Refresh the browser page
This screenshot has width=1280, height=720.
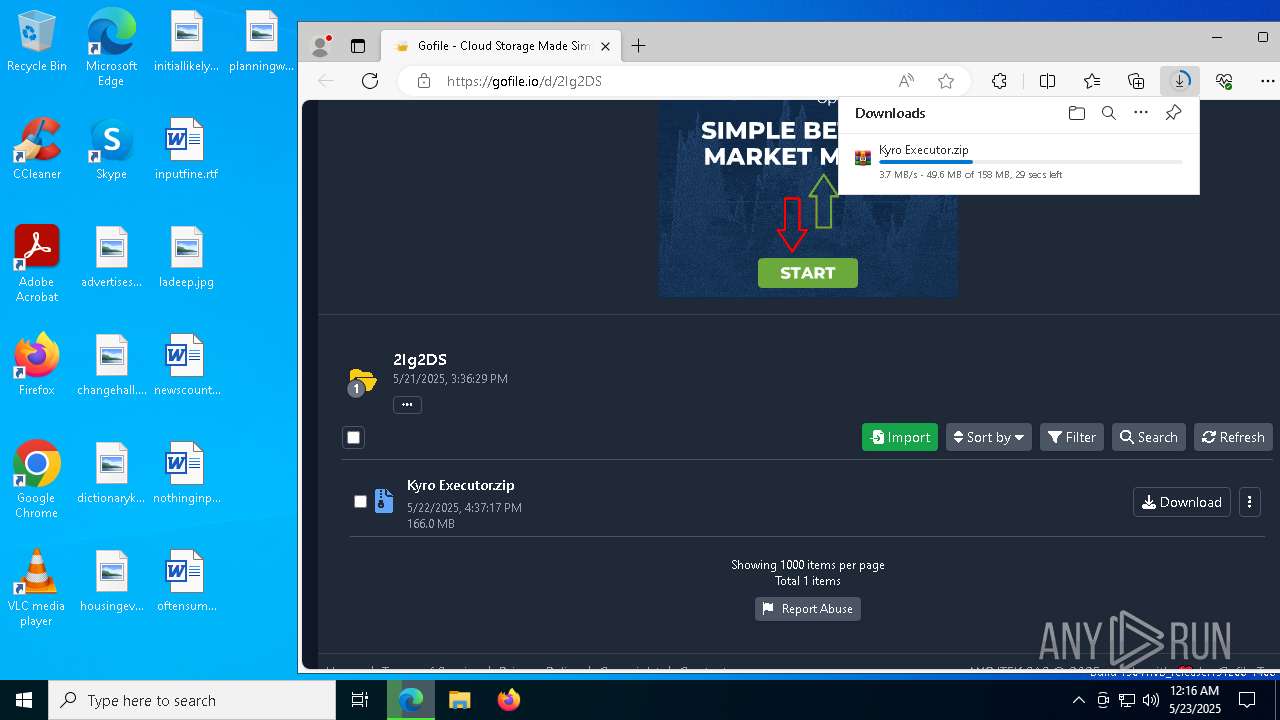tap(370, 81)
